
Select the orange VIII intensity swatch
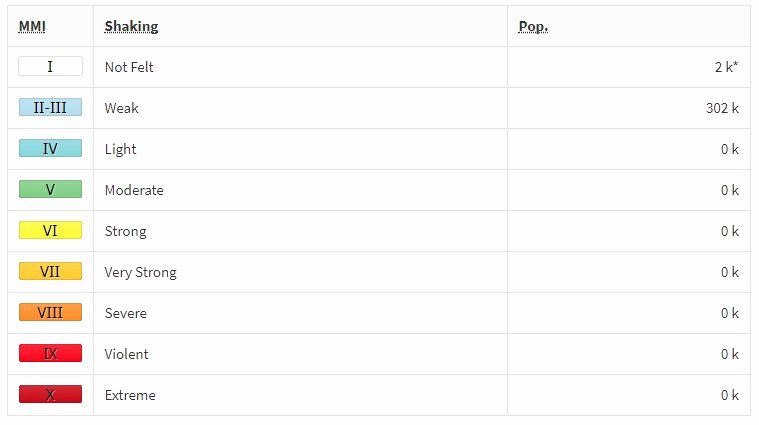[x=50, y=312]
